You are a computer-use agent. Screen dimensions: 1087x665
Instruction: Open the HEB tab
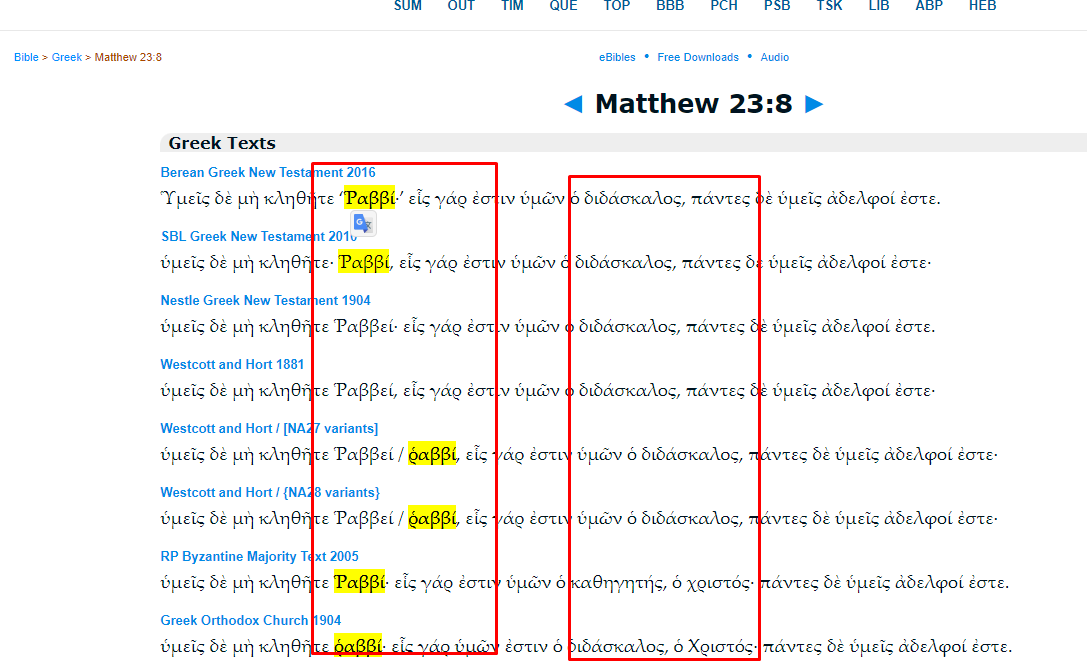point(982,6)
